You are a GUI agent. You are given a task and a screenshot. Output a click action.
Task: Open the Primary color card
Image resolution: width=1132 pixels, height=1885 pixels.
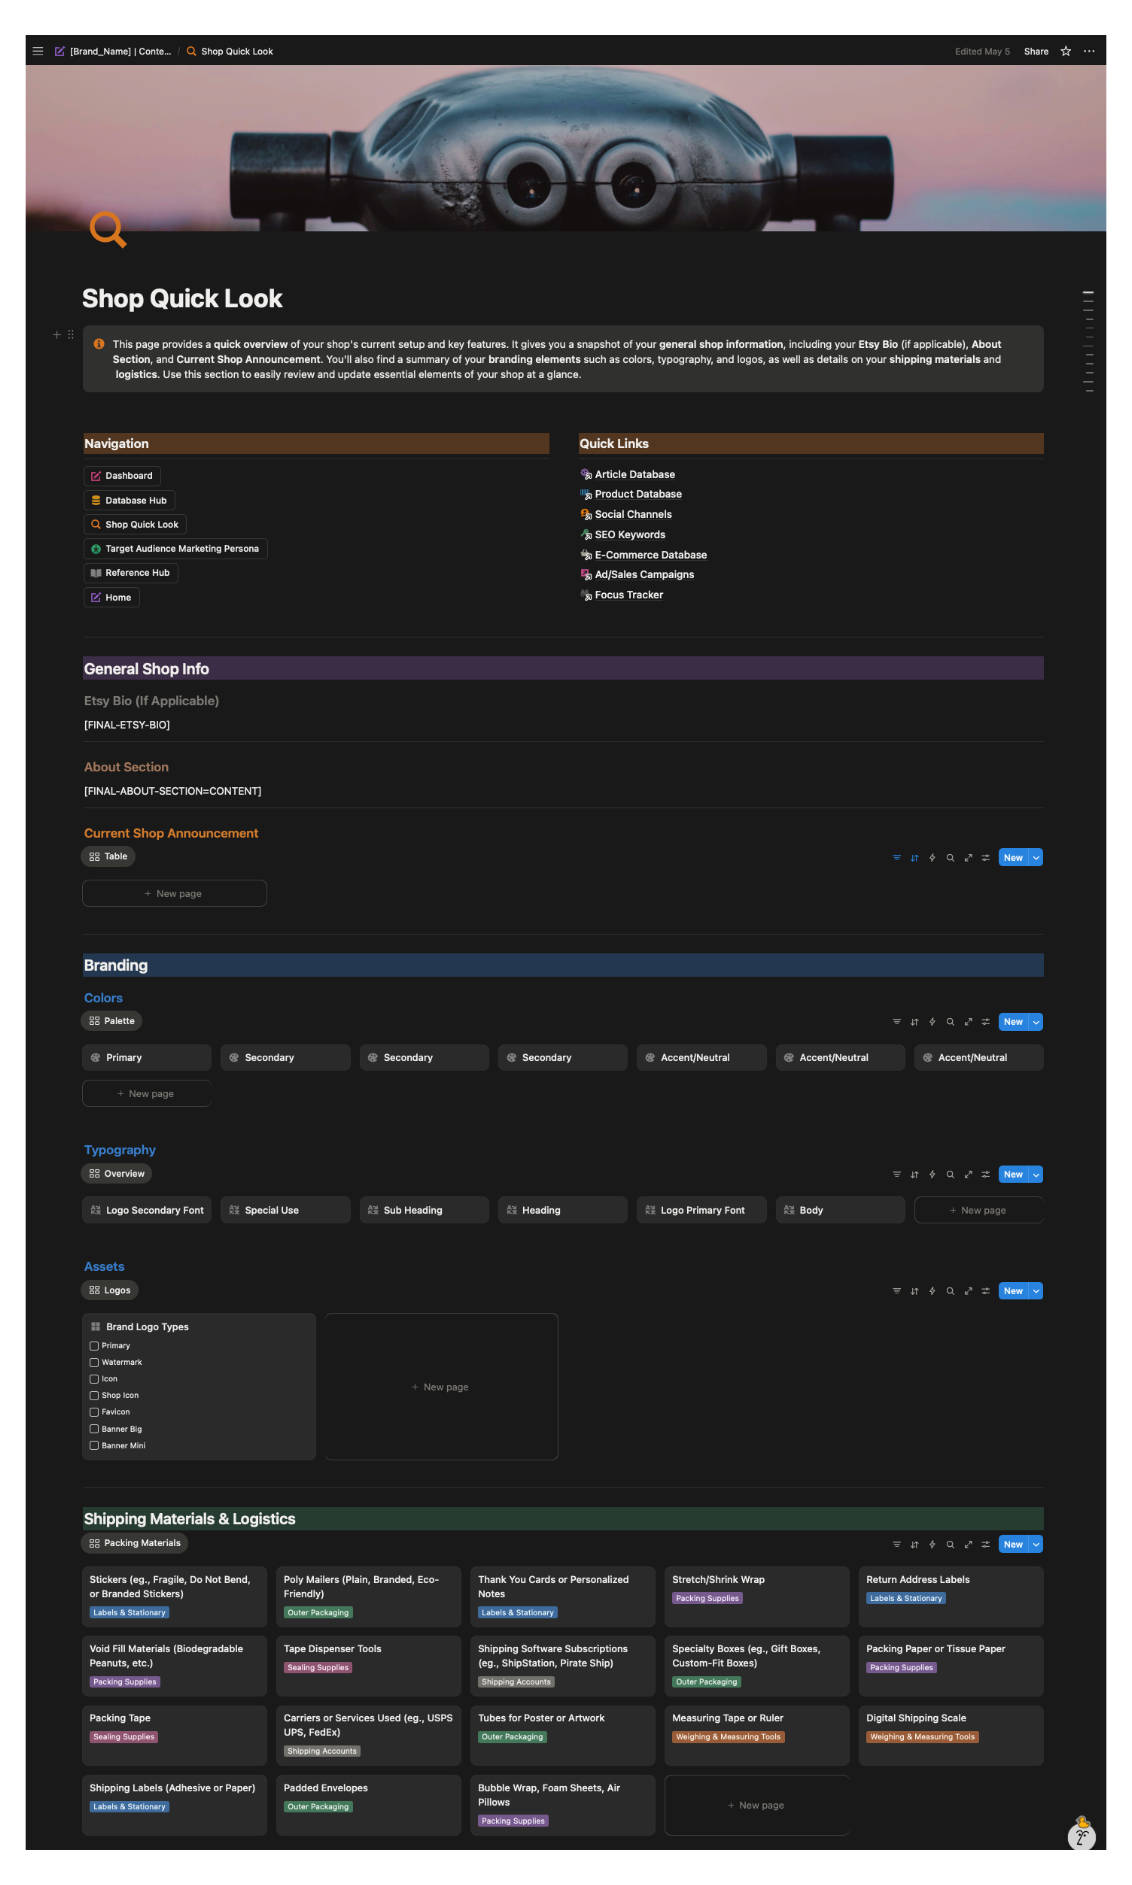[146, 1058]
